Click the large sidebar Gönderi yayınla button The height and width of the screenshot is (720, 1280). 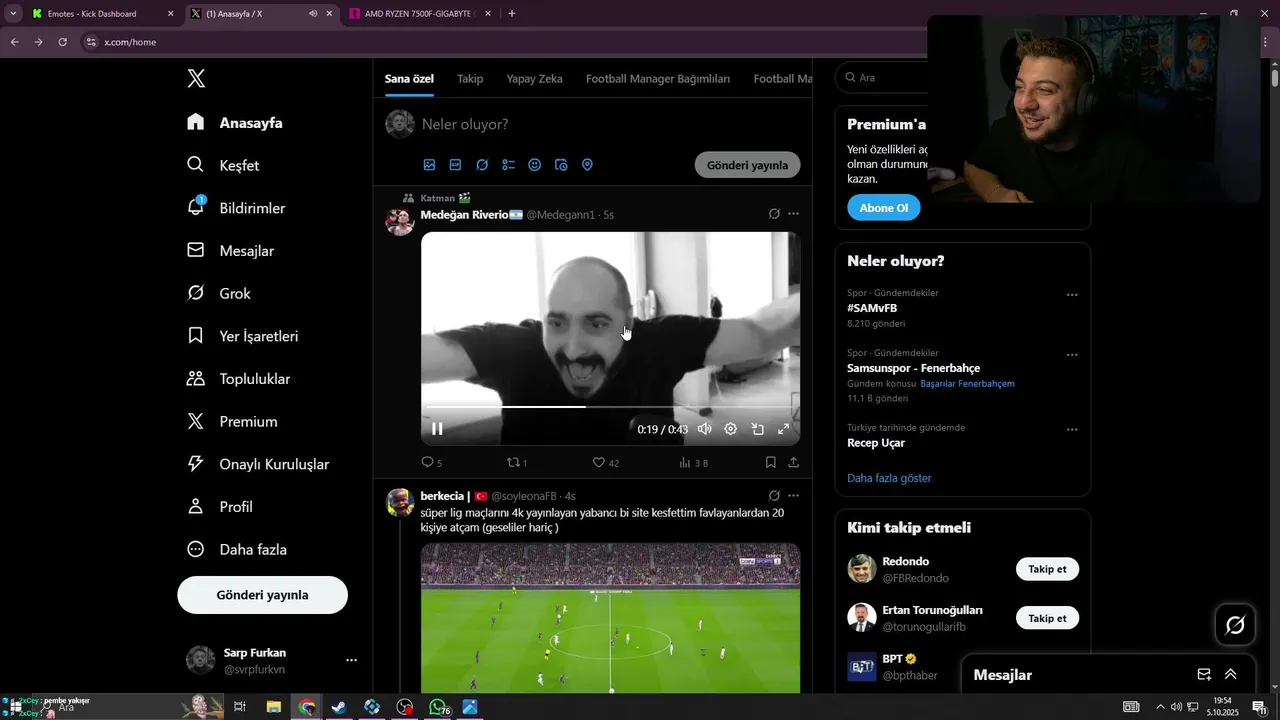coord(262,595)
